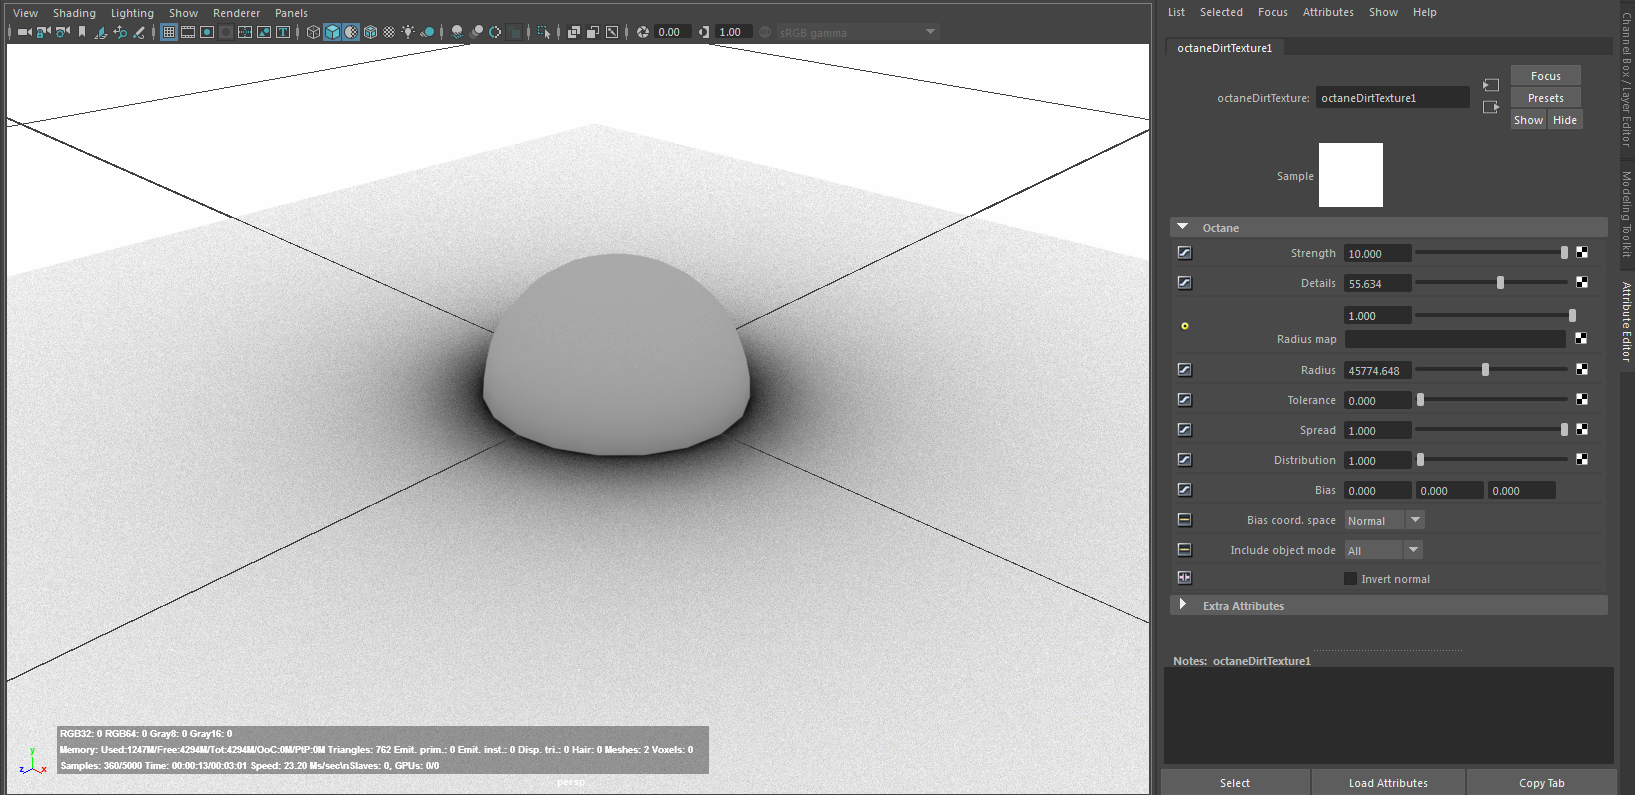Toggle the curve icon left of Strength
The height and width of the screenshot is (795, 1635).
coord(1184,253)
